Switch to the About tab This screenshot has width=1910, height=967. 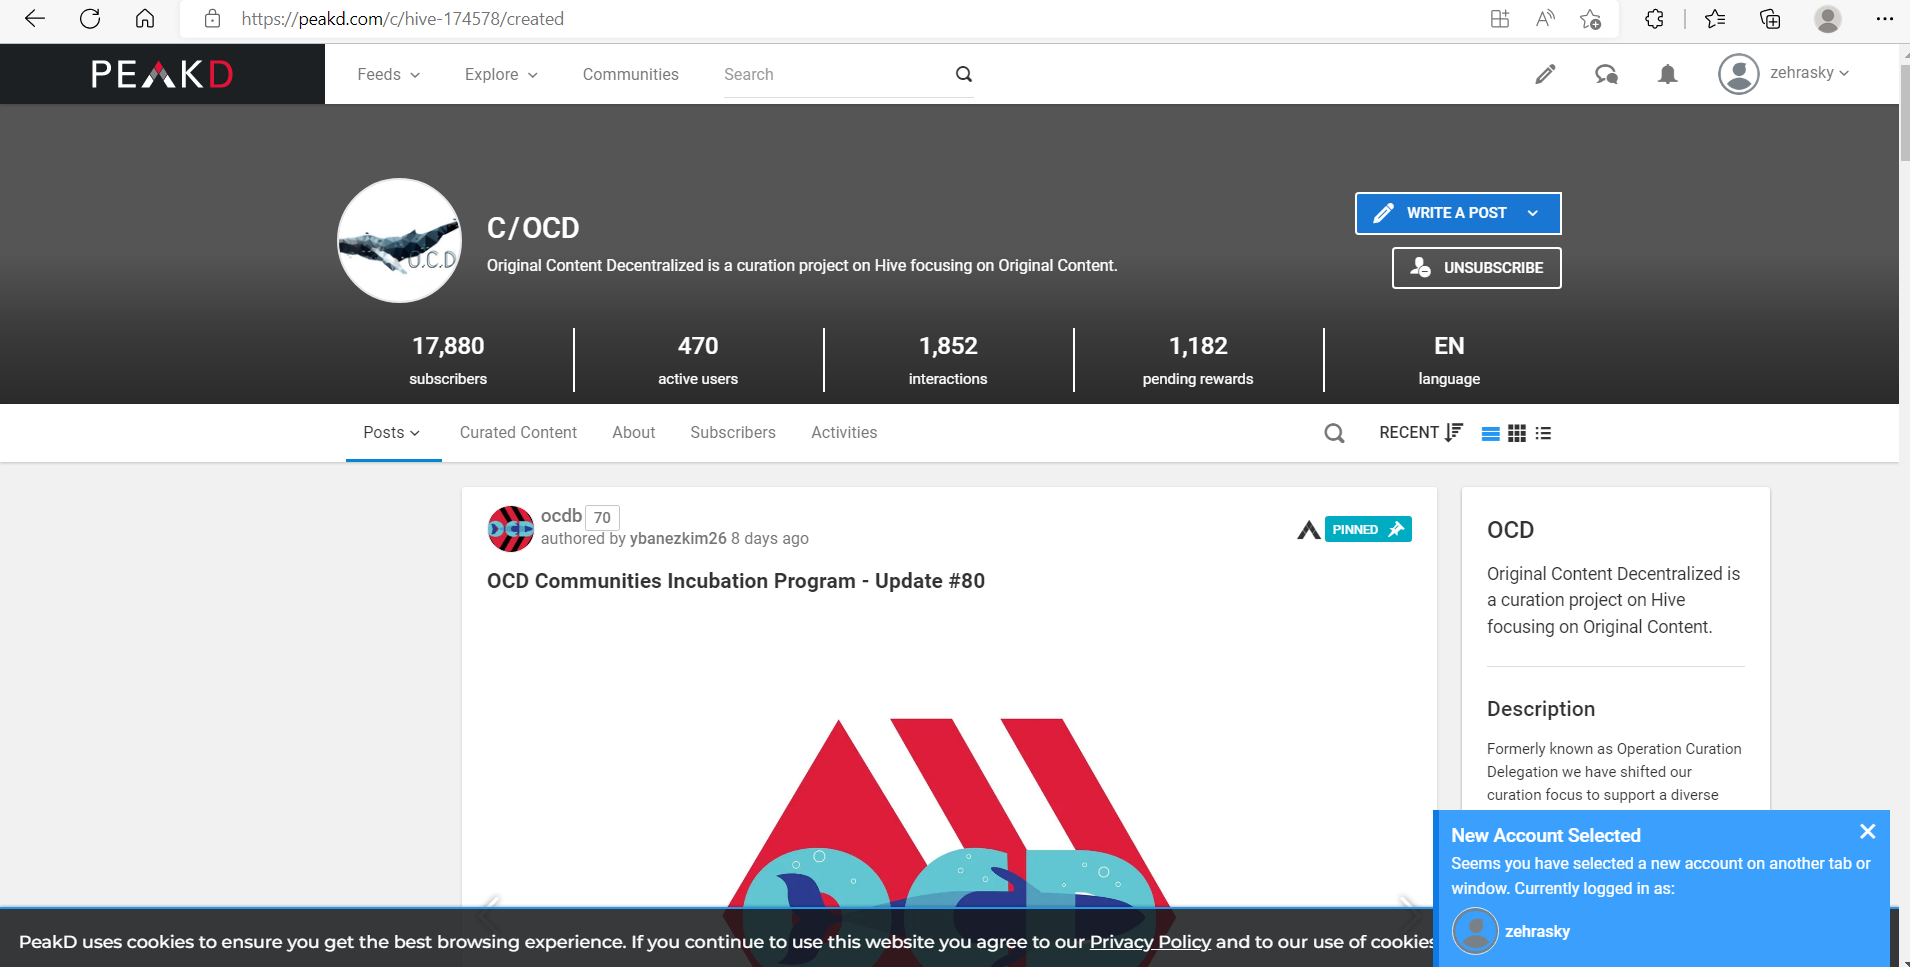(x=634, y=432)
